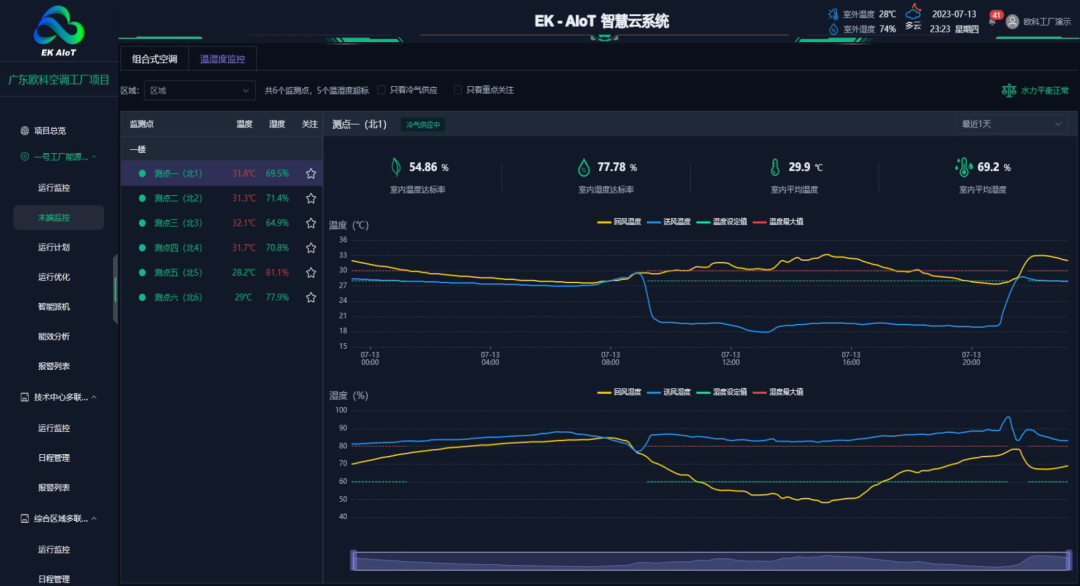Click the EK AIoT logo

(59, 29)
